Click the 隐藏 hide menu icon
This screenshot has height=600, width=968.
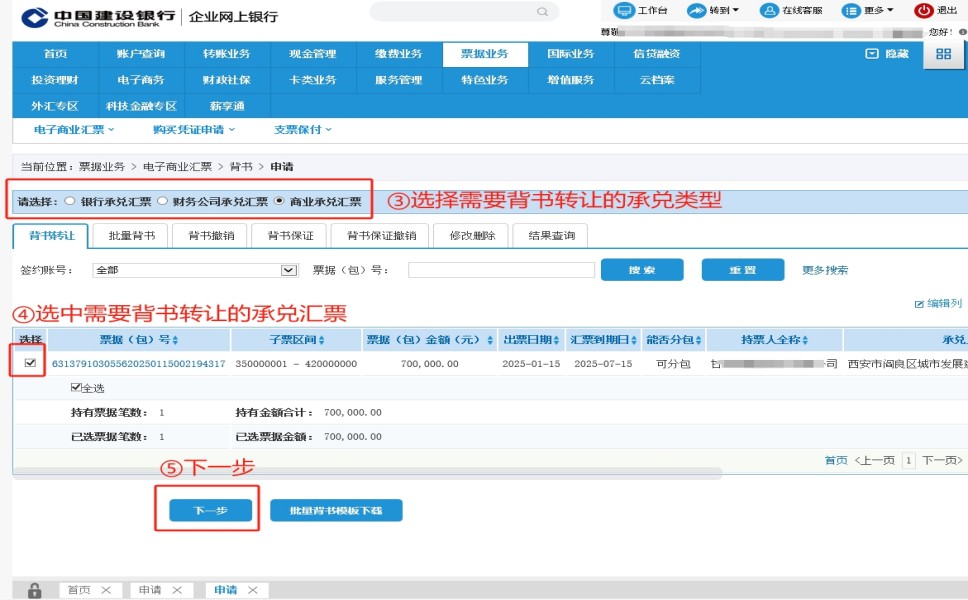(x=871, y=54)
